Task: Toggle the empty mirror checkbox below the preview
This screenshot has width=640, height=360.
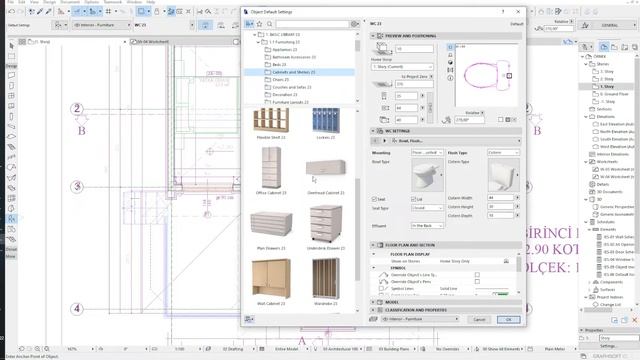Action: (x=500, y=120)
